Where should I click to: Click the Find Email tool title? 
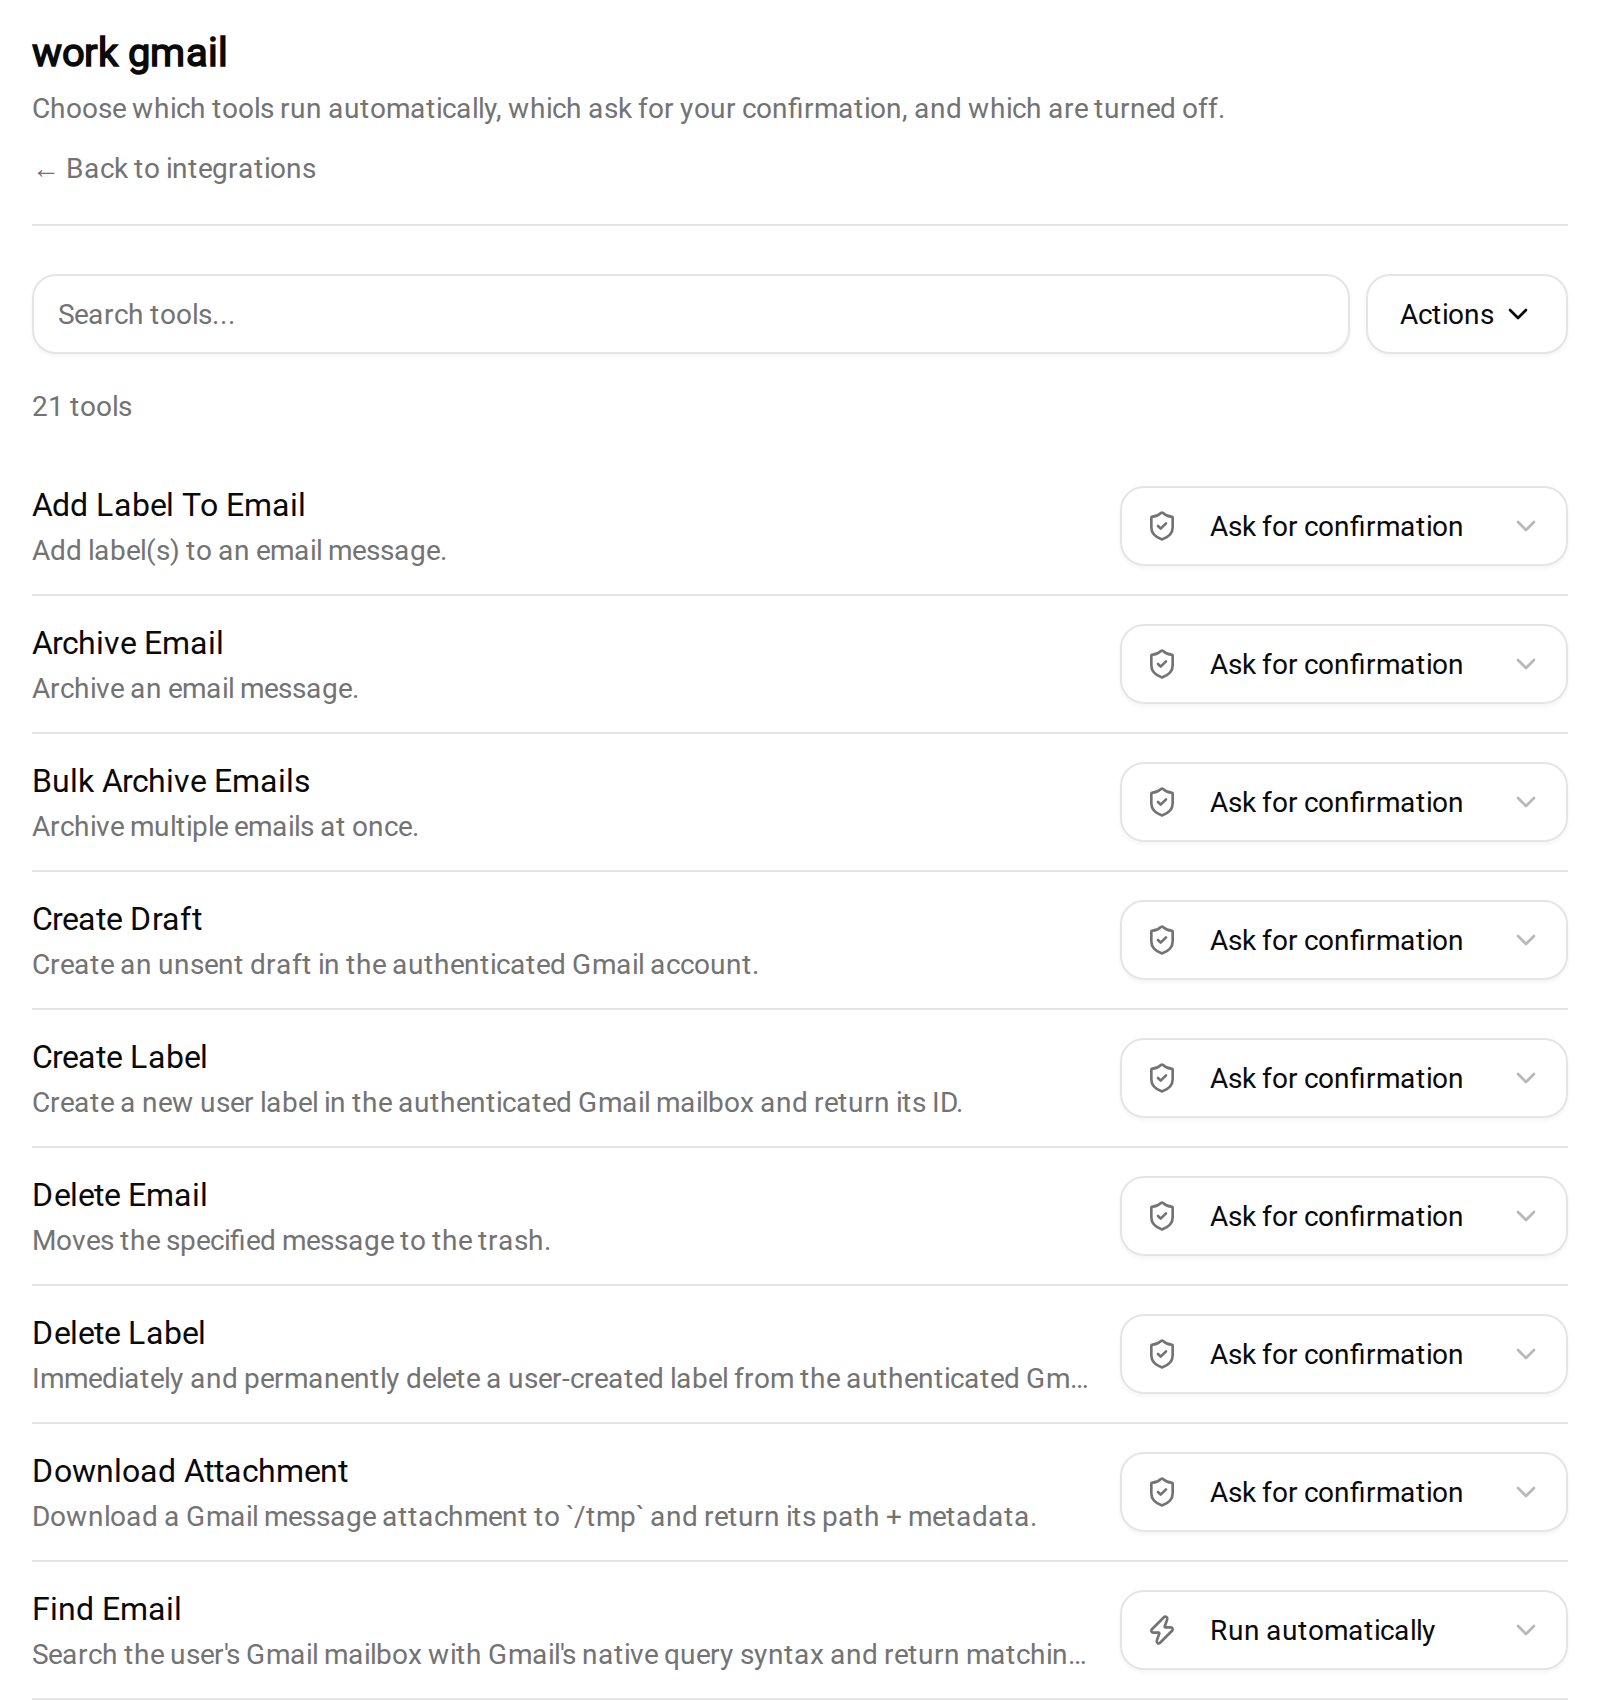coord(107,1609)
